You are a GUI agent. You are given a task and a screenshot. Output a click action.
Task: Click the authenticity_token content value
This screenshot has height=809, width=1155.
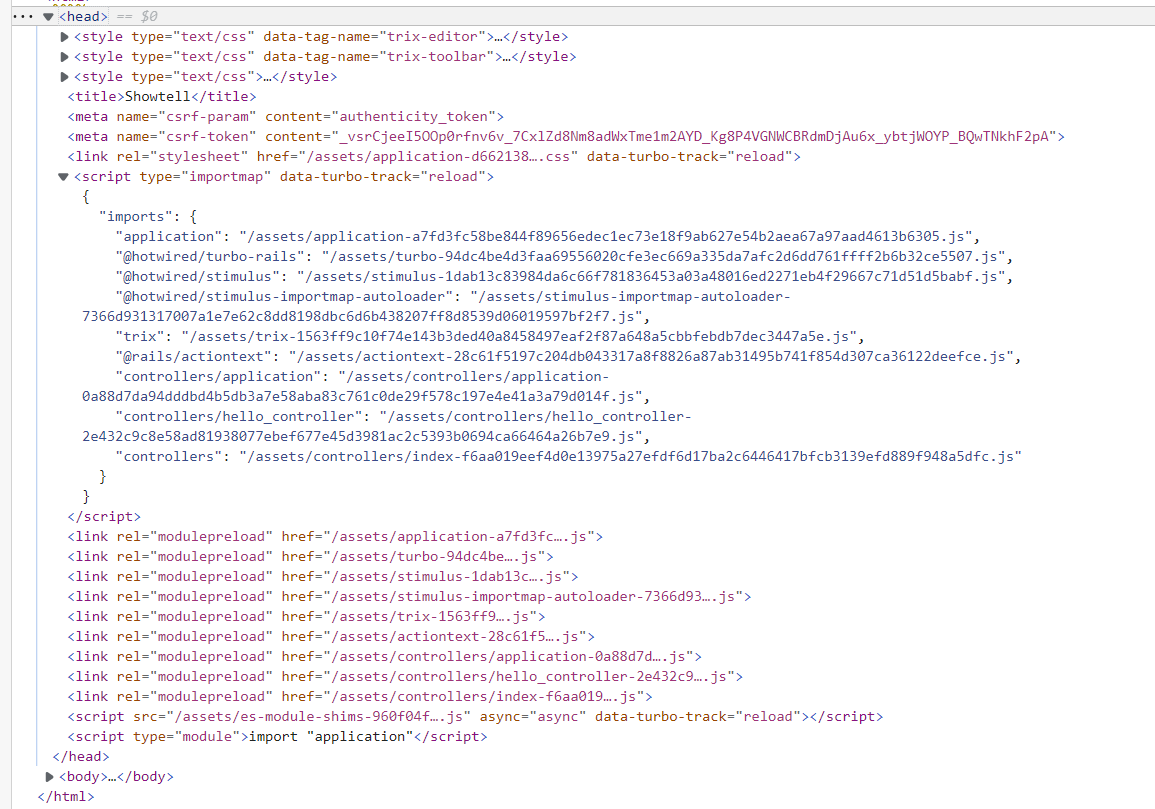(413, 116)
